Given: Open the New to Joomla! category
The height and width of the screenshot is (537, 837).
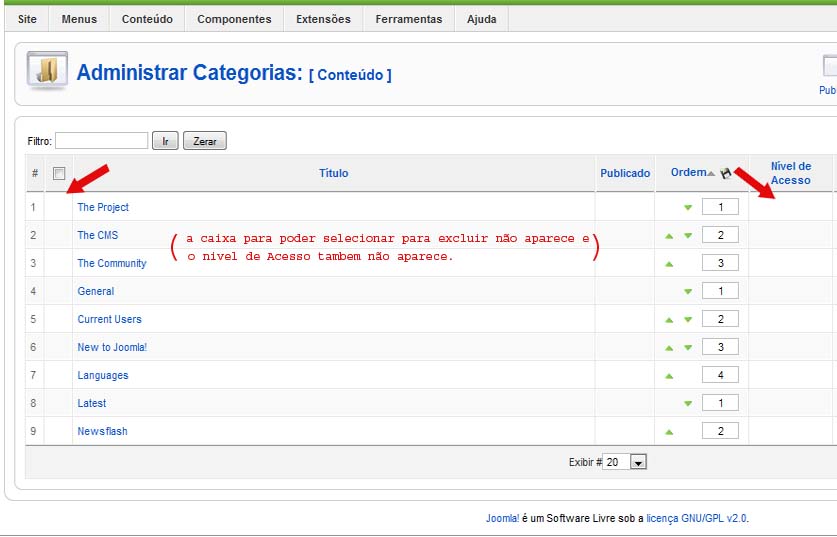Looking at the screenshot, I should pos(112,347).
